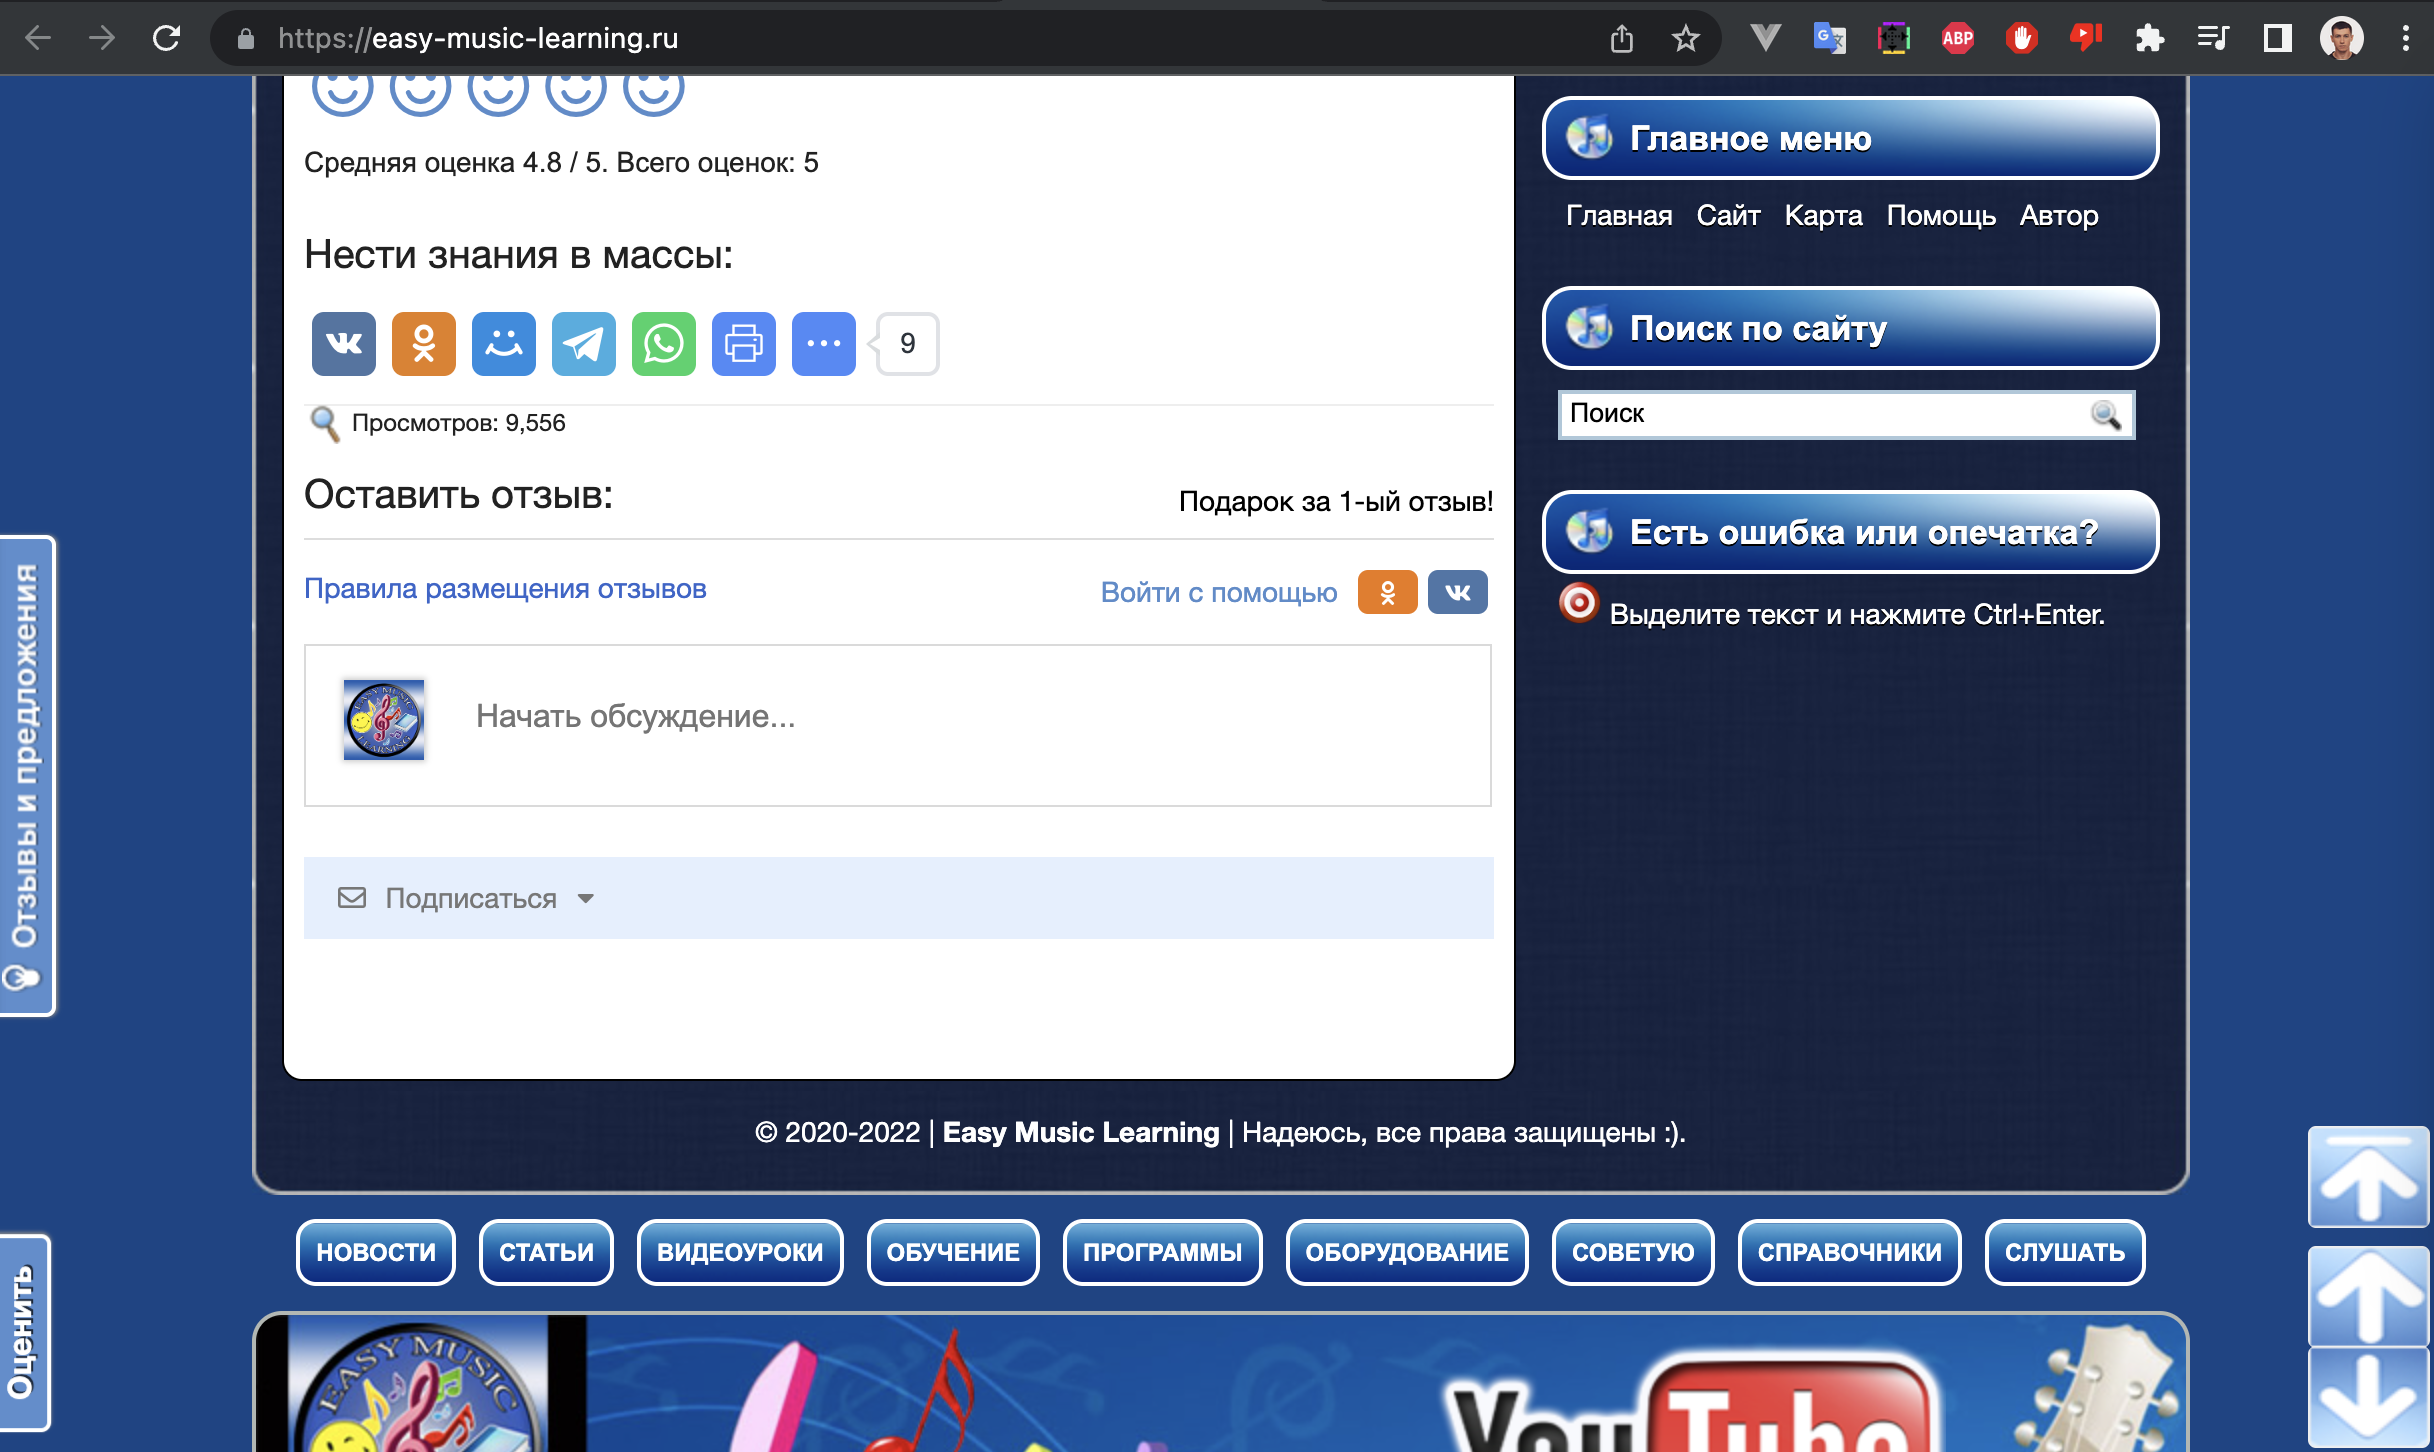Open Автор in main menu
Image resolution: width=2434 pixels, height=1452 pixels.
pyautogui.click(x=2058, y=215)
